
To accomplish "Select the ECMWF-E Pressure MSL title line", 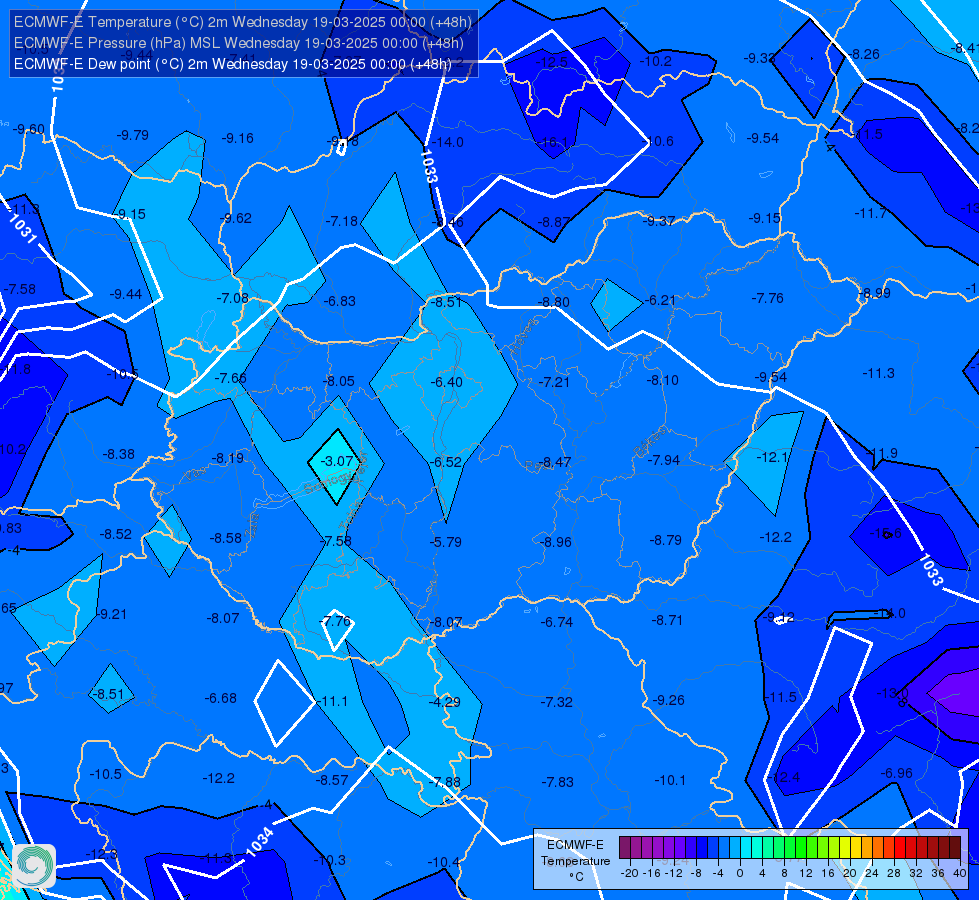I will 239,43.
